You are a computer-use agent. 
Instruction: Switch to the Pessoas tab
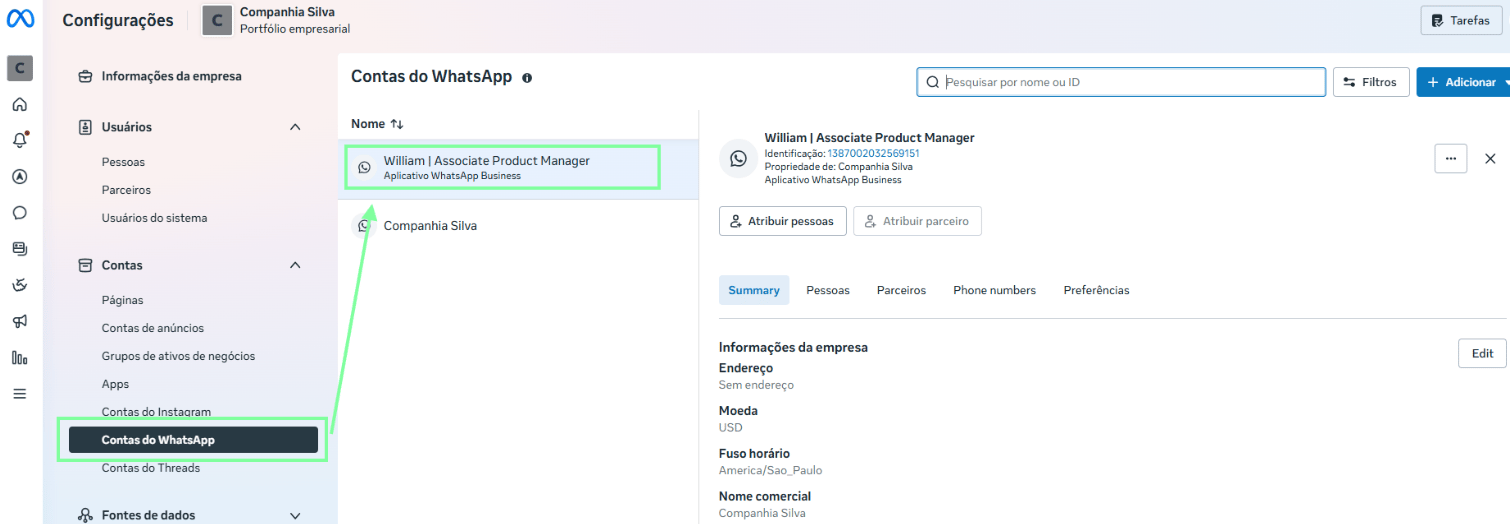828,290
